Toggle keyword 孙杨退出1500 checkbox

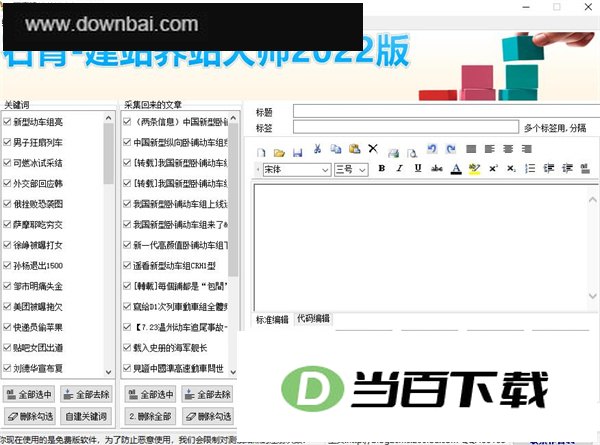(x=7, y=266)
